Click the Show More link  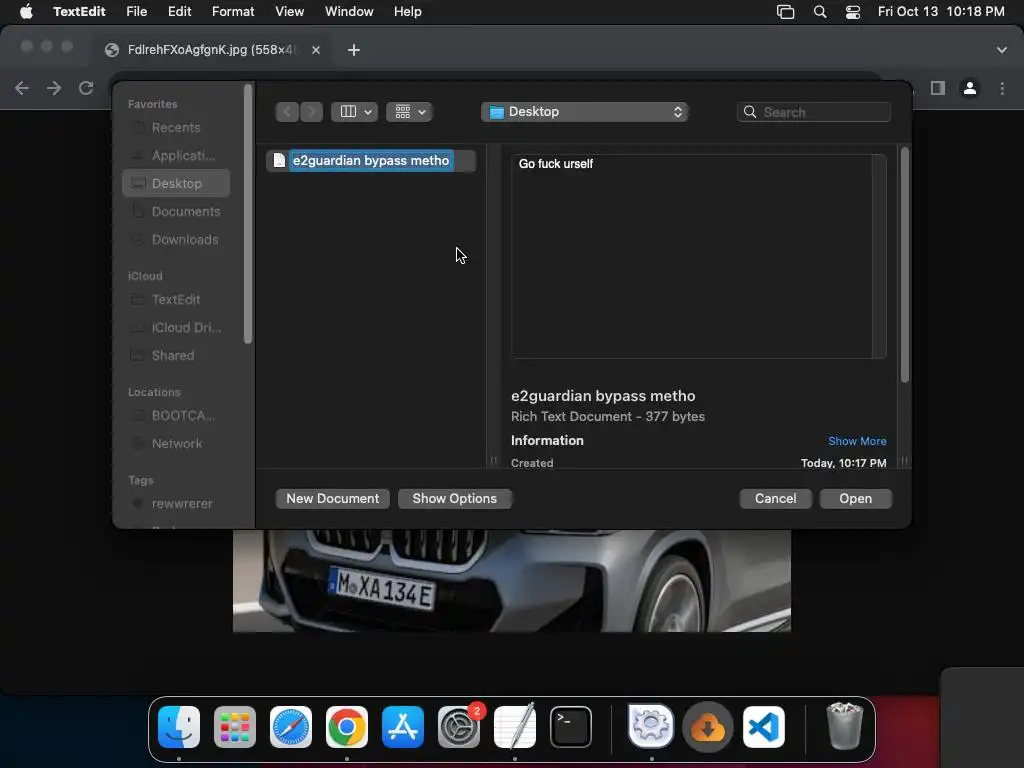pos(857,441)
